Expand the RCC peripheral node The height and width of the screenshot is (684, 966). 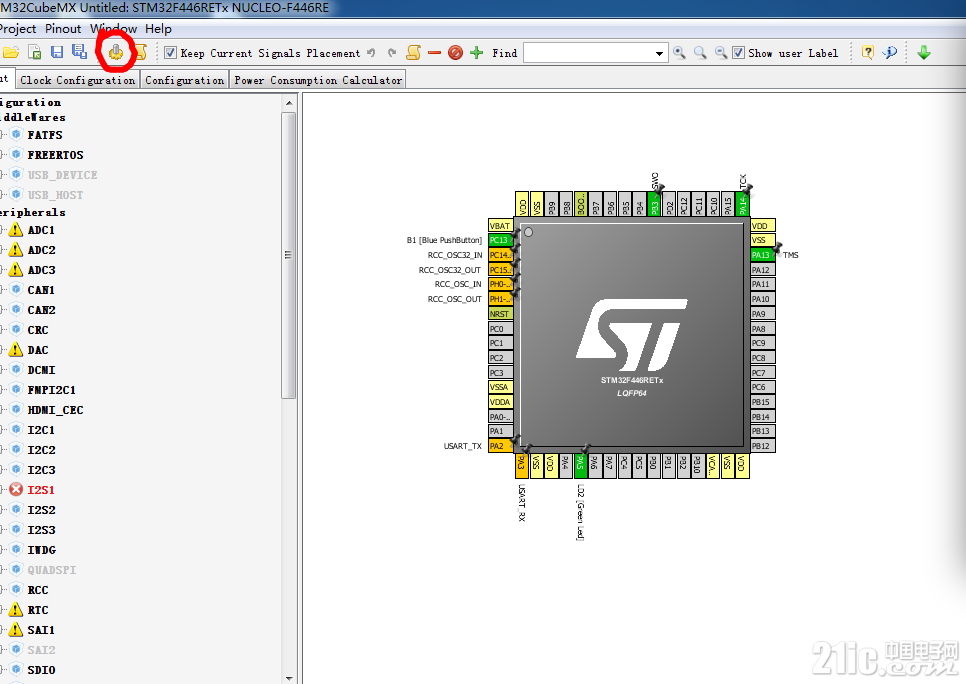[x=3, y=590]
